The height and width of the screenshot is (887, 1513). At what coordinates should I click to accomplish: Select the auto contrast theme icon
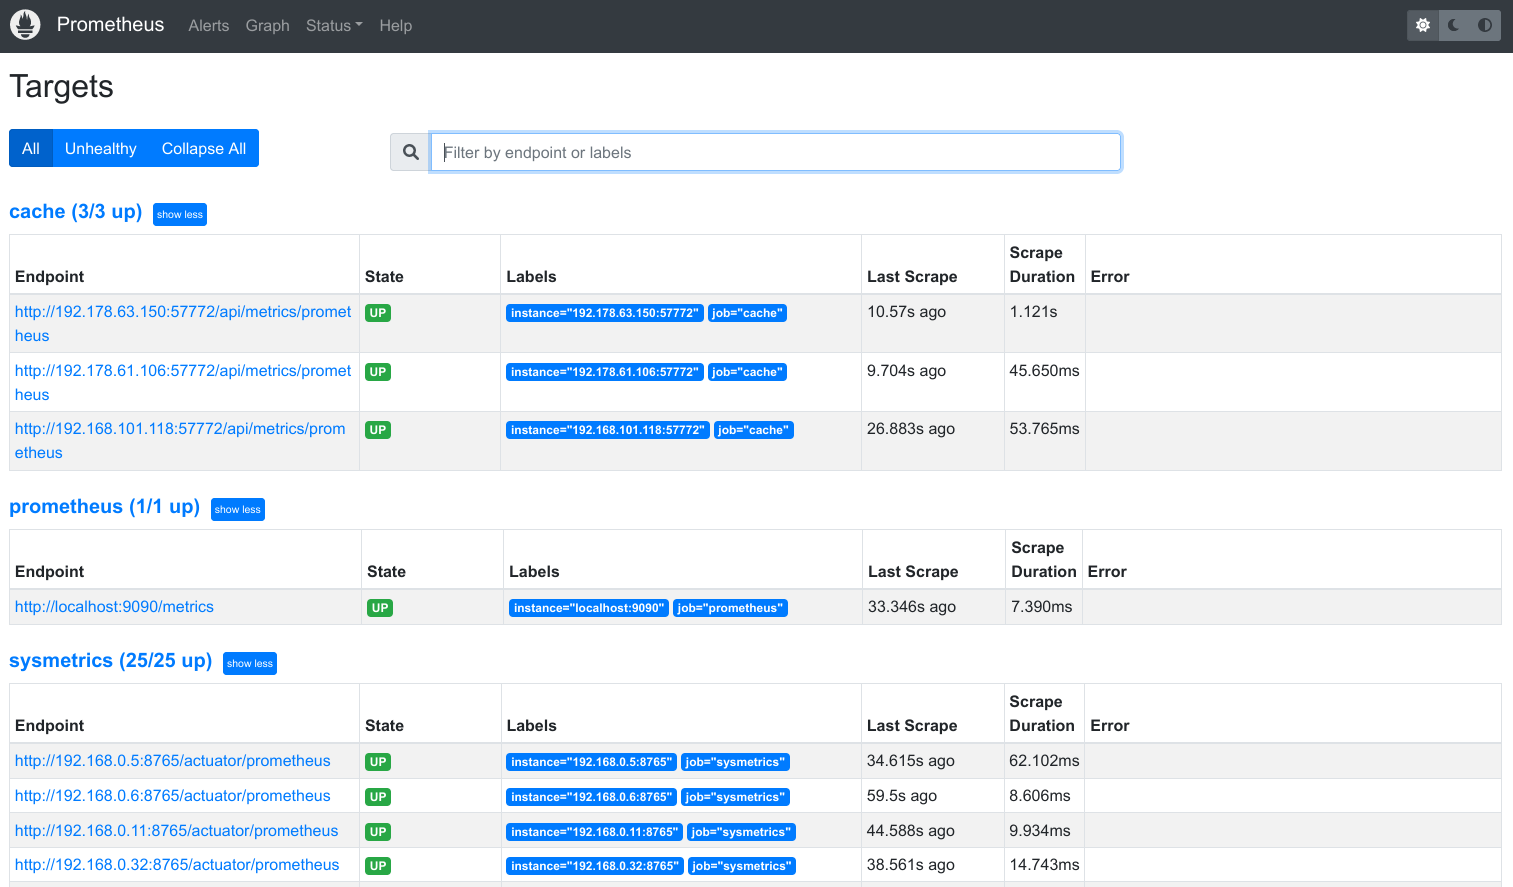[1485, 25]
